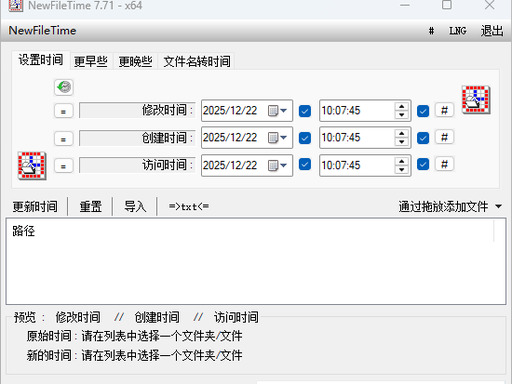Switch to the 设置时间 tab

click(41, 60)
